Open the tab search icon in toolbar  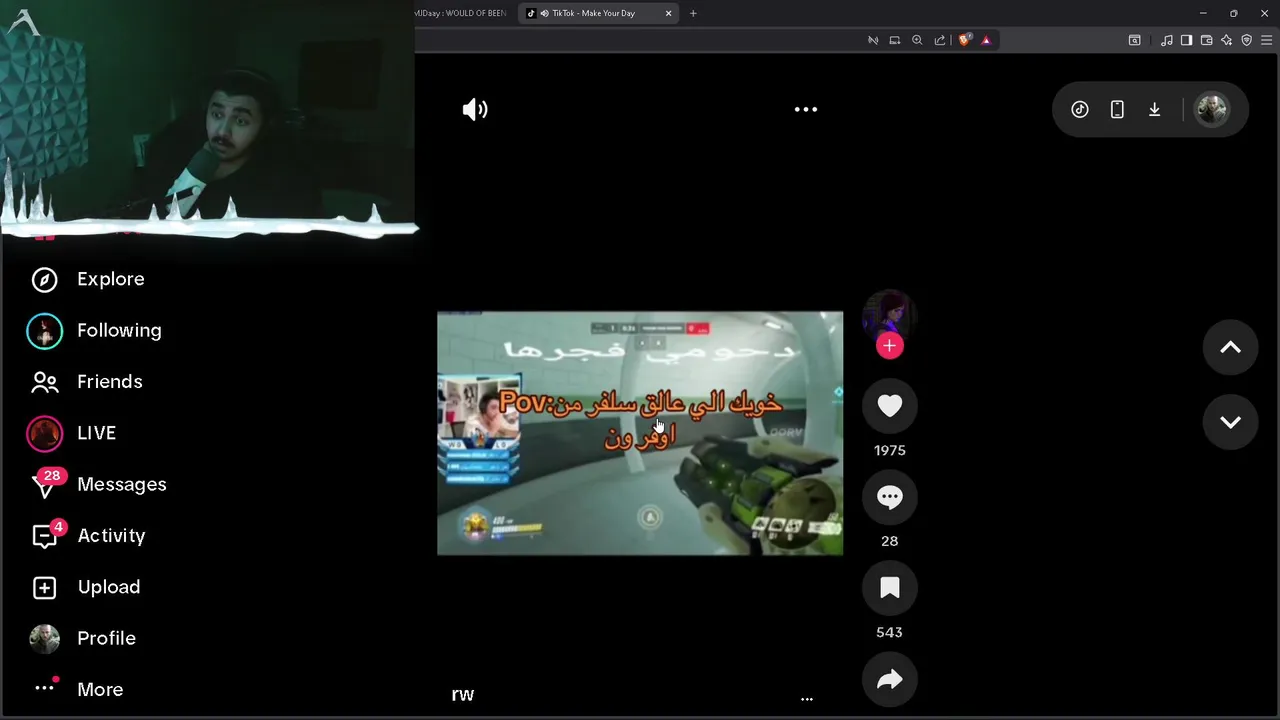(x=1135, y=40)
